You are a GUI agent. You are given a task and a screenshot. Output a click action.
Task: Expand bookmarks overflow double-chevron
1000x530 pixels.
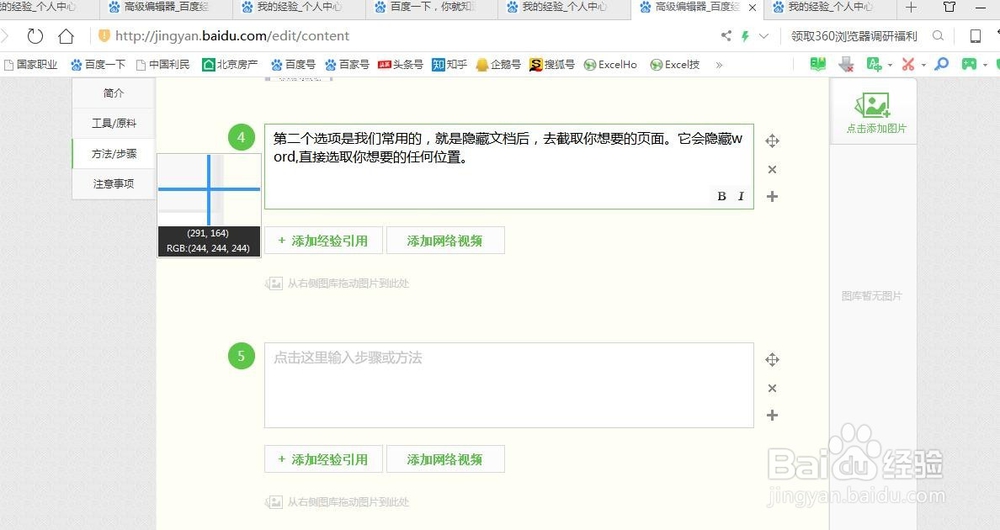[x=719, y=64]
